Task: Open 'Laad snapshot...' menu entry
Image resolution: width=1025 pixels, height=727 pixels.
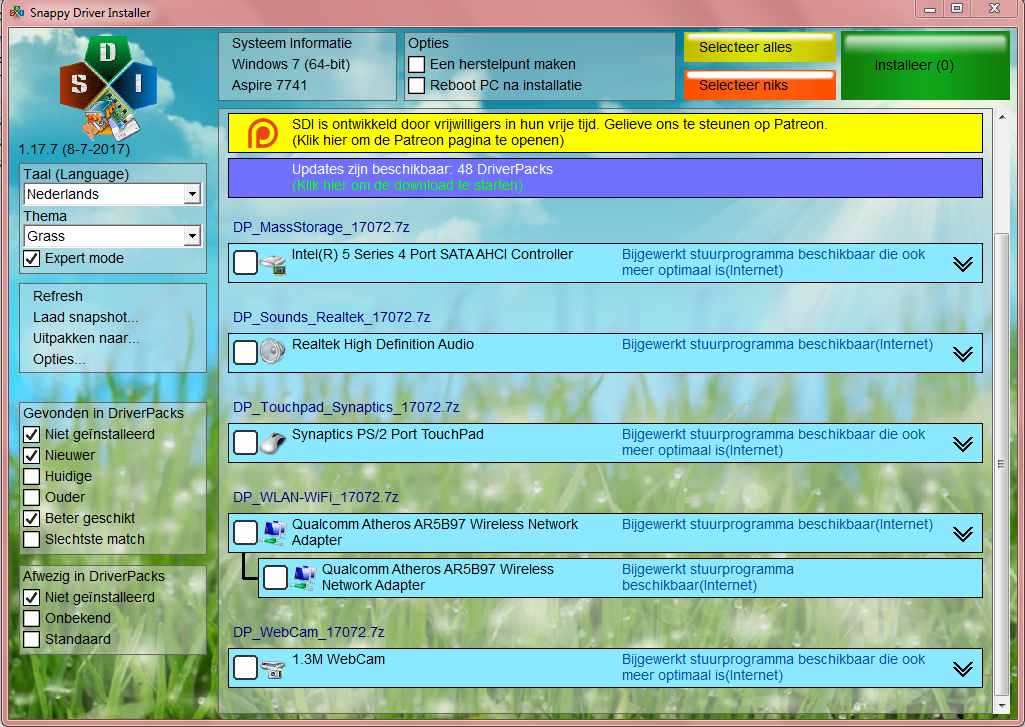Action: coord(86,317)
